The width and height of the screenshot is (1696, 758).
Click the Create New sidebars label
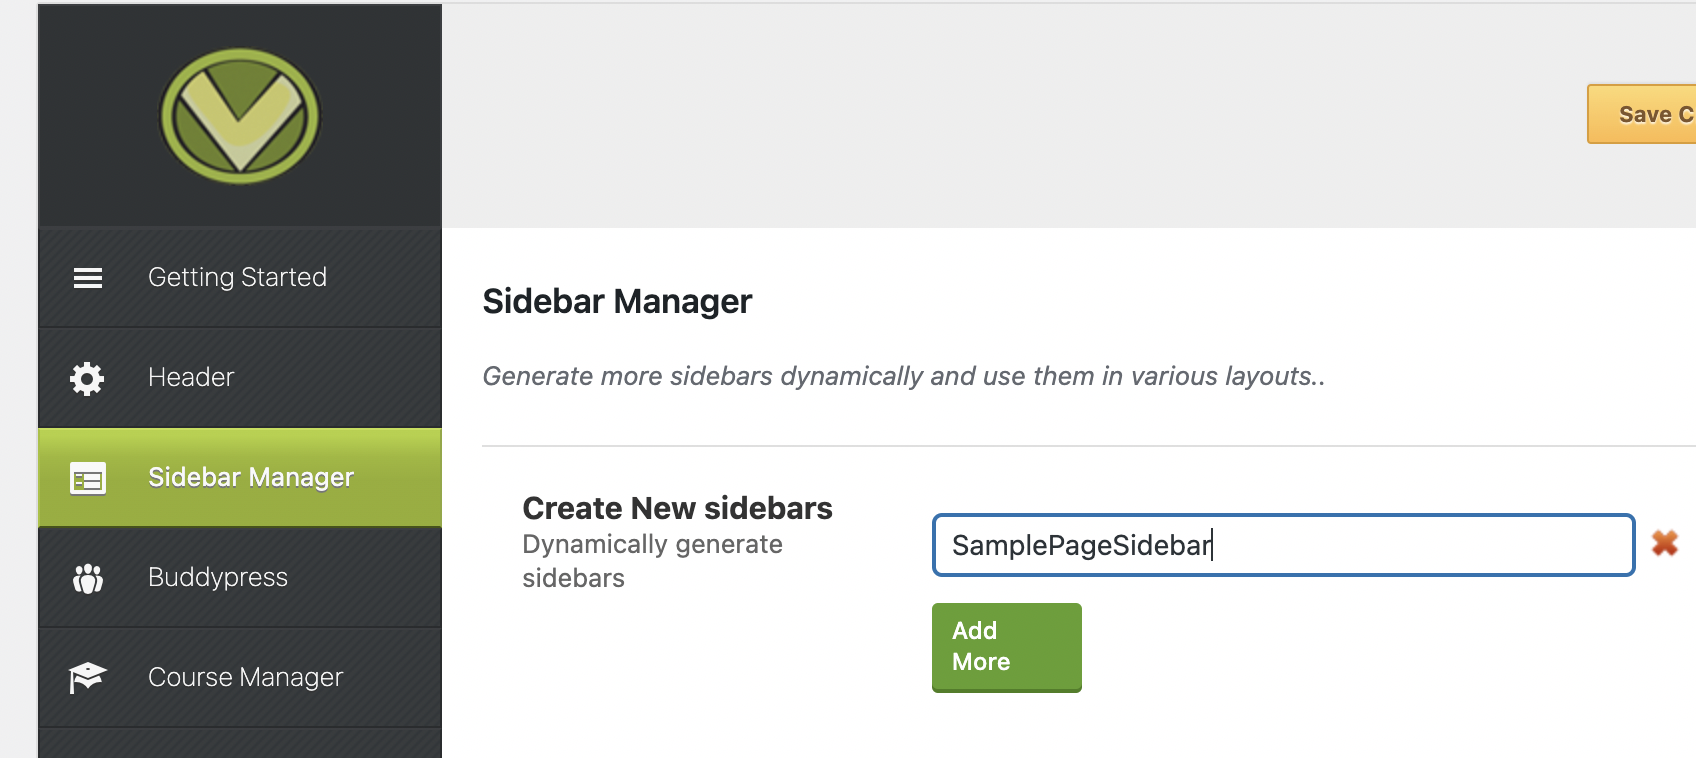677,508
